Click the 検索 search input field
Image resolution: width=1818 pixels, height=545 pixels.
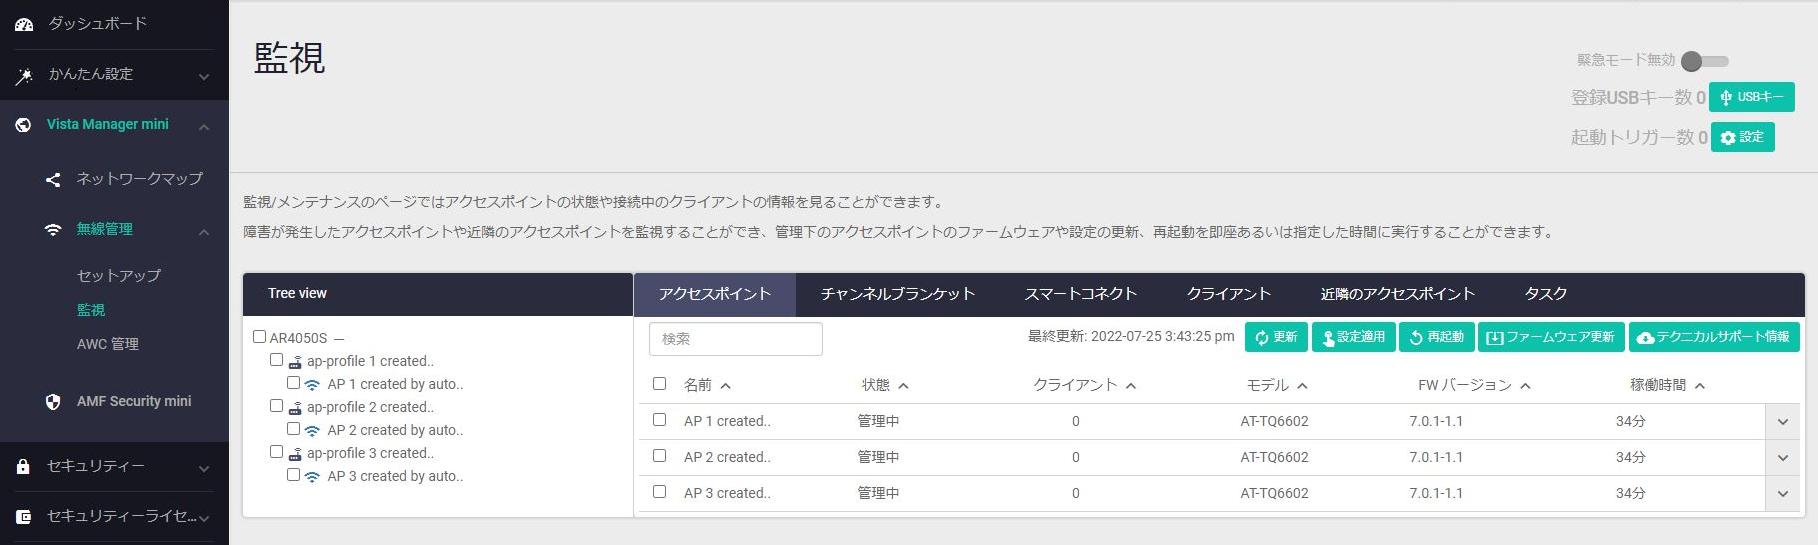pos(735,339)
